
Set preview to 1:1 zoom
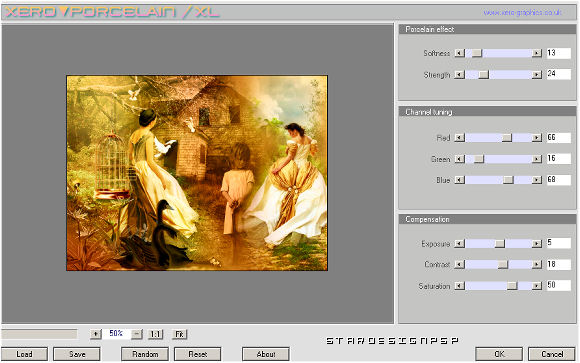point(155,334)
